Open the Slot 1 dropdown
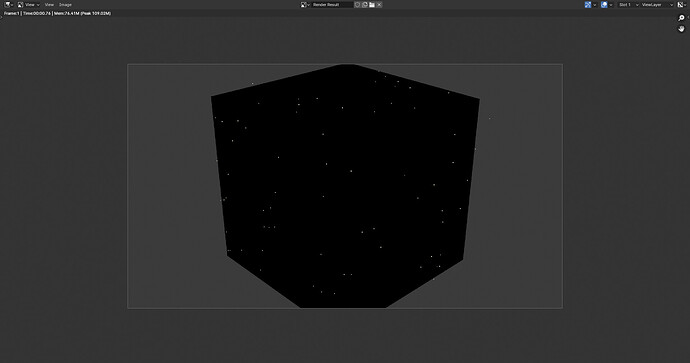Viewport: 690px width, 363px height. [x=628, y=4]
